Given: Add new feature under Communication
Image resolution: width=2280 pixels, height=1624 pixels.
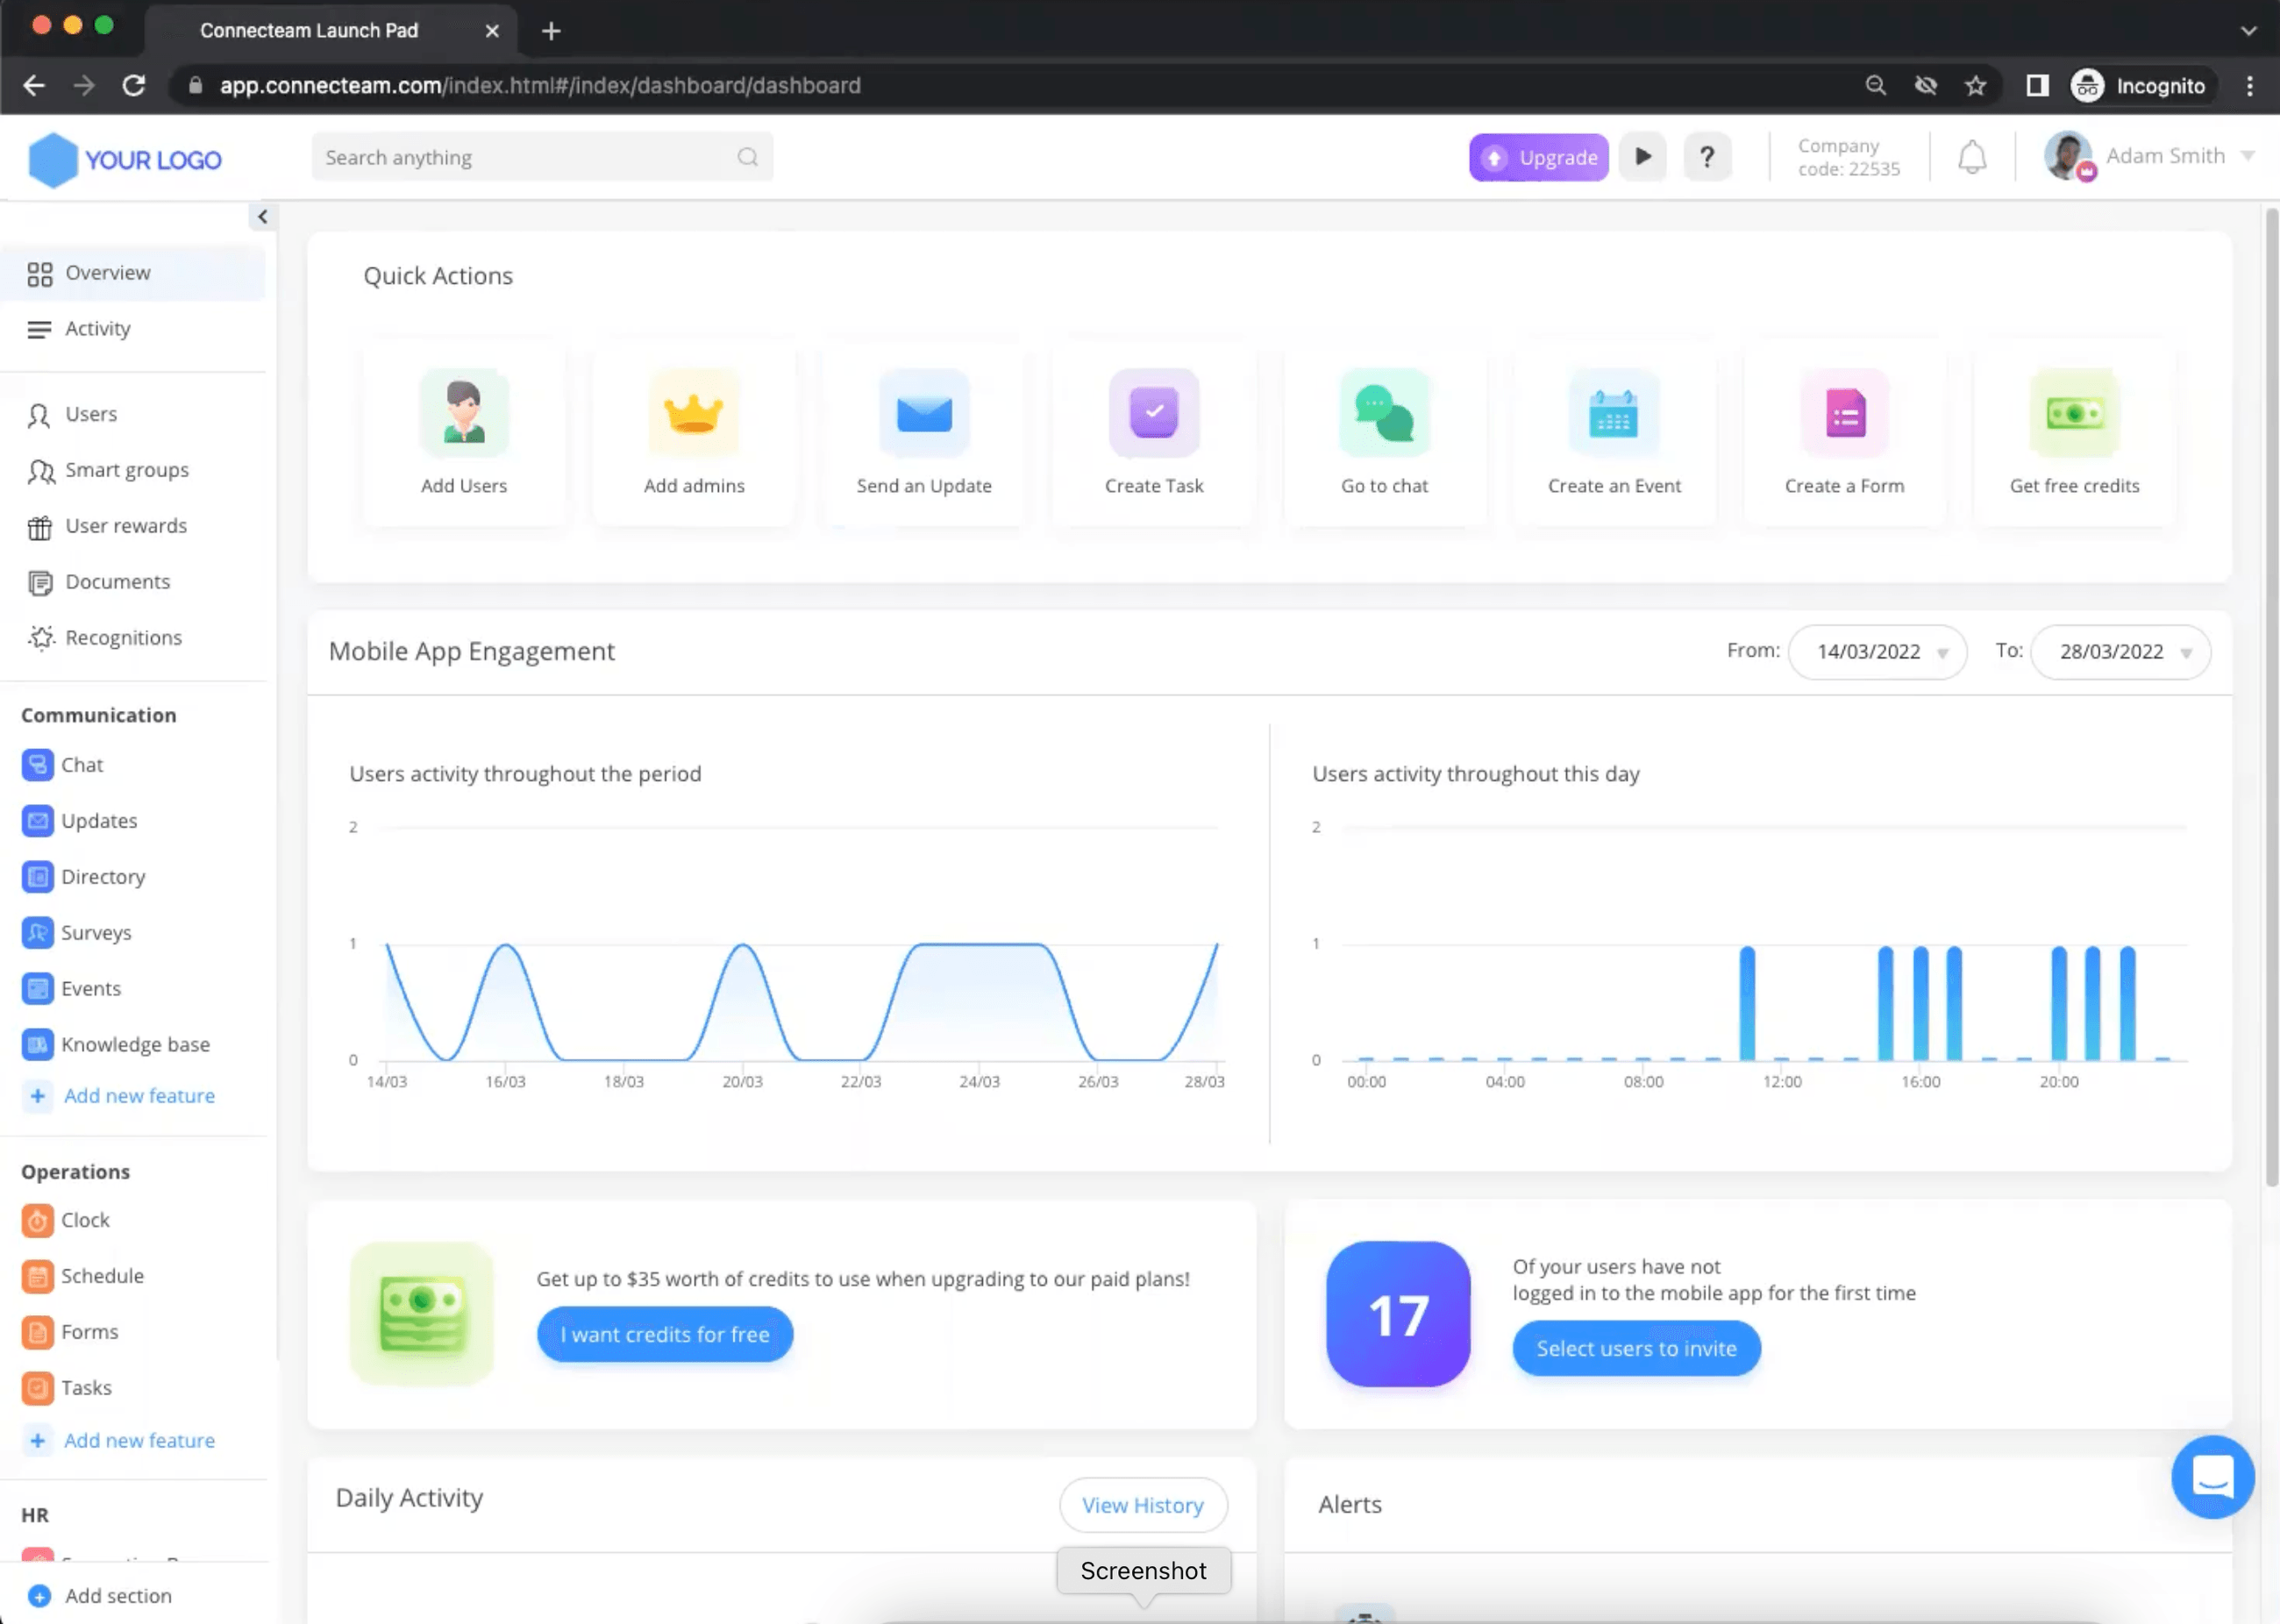Looking at the screenshot, I should [120, 1096].
